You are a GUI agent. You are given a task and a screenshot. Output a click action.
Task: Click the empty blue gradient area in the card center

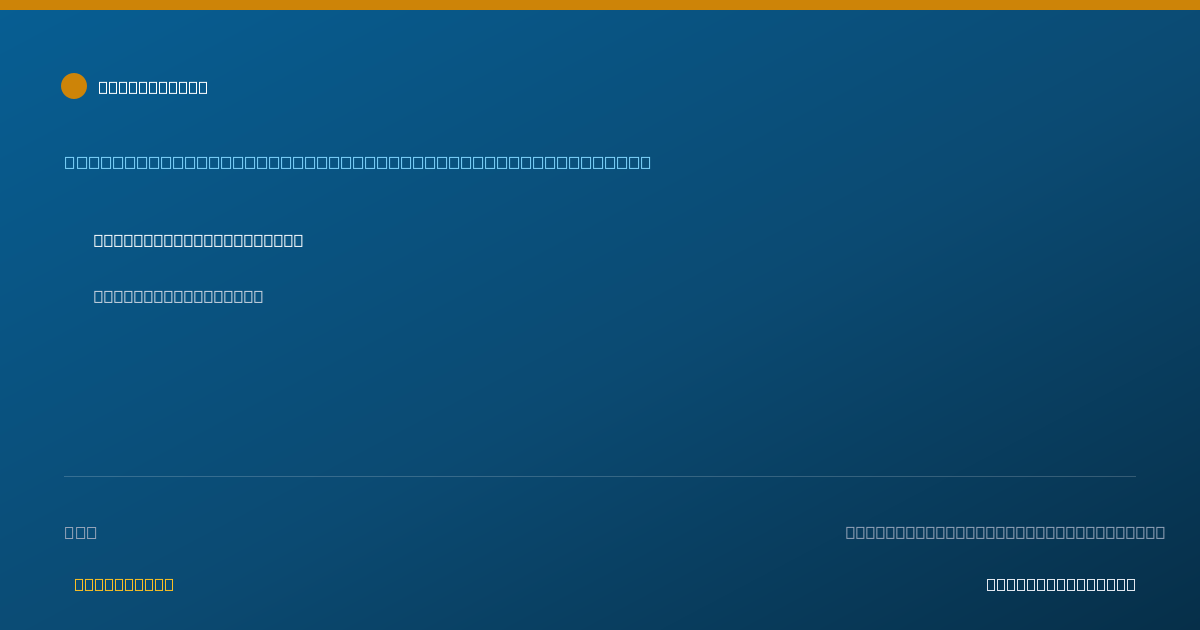600,390
